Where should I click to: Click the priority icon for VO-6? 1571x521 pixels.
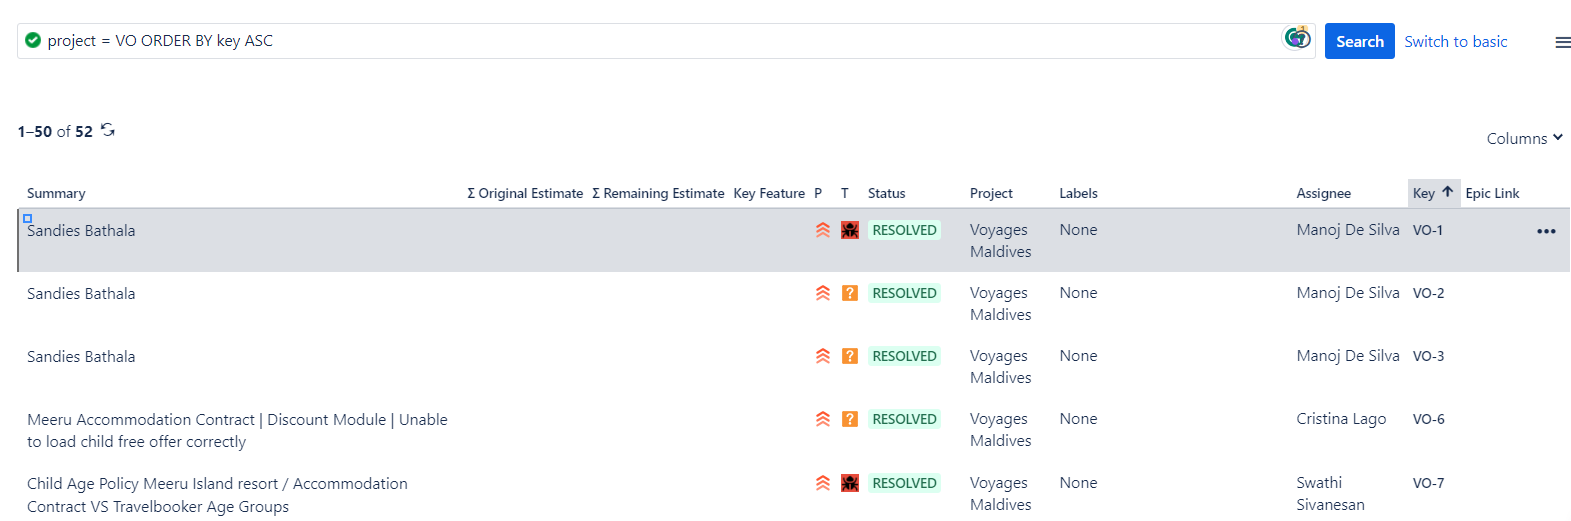[x=823, y=419]
